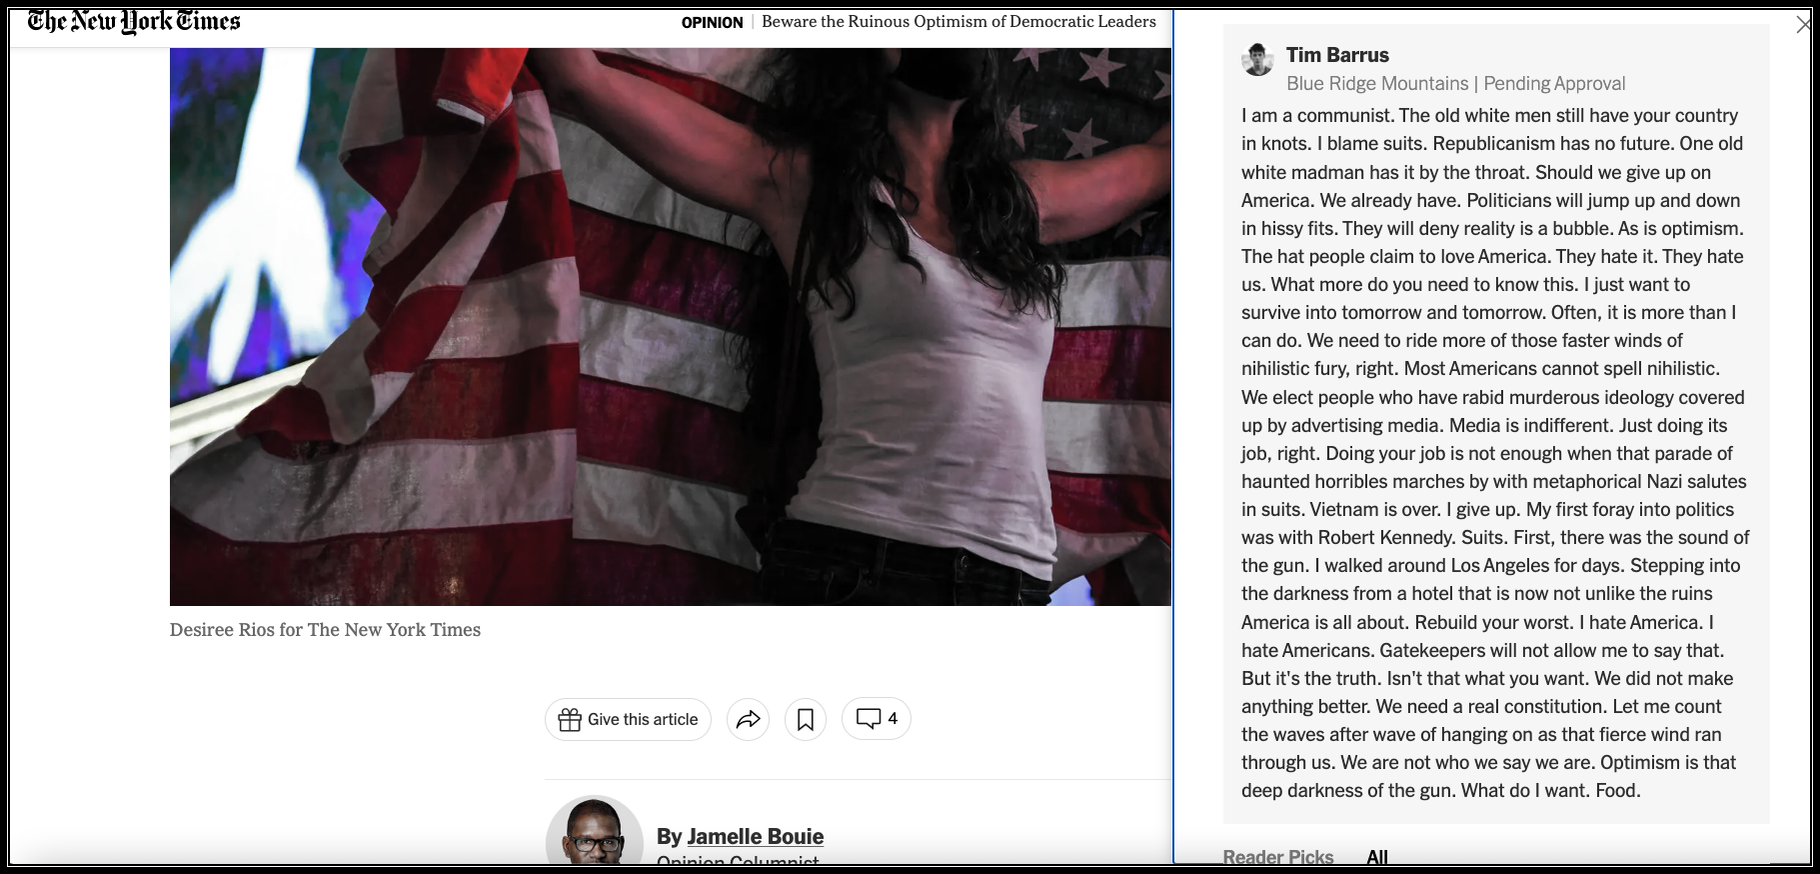Click the headline Beware the Ruinous Optimism
Screen dimensions: 1820x874
pyautogui.click(x=958, y=22)
